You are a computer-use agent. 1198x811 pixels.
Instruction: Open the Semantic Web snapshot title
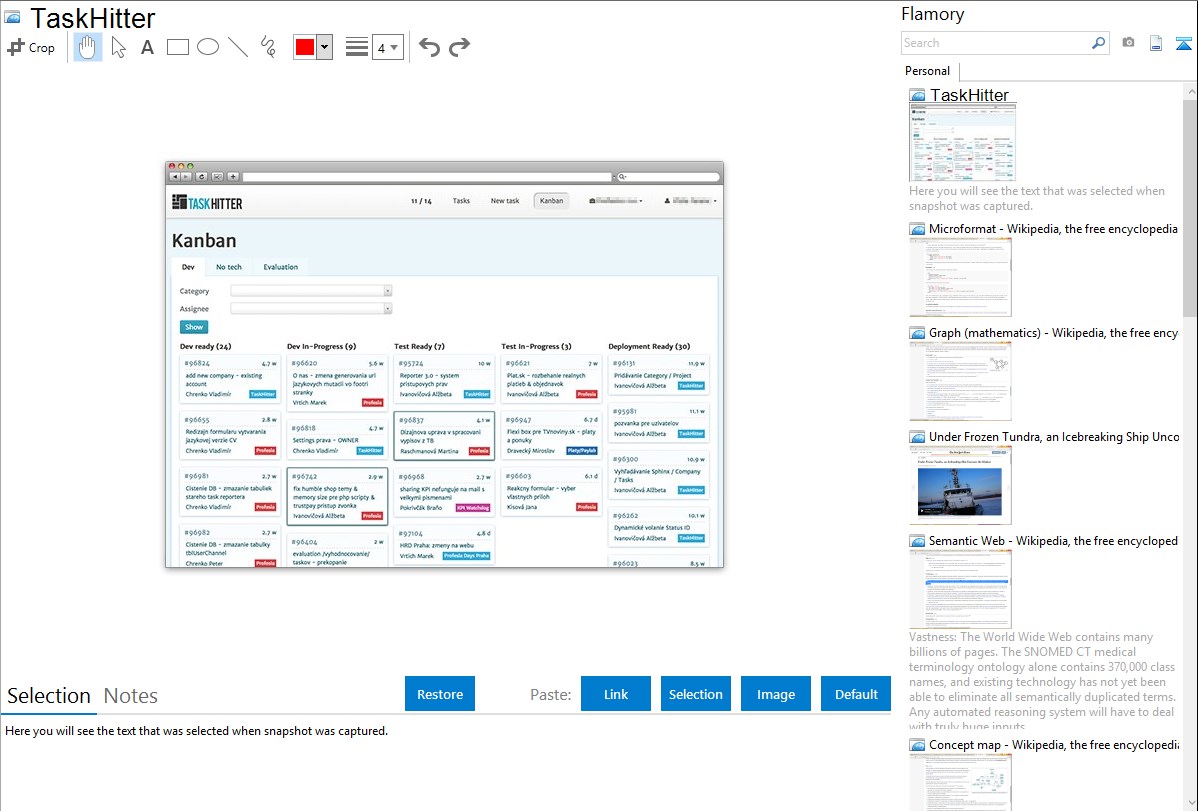tap(1053, 540)
